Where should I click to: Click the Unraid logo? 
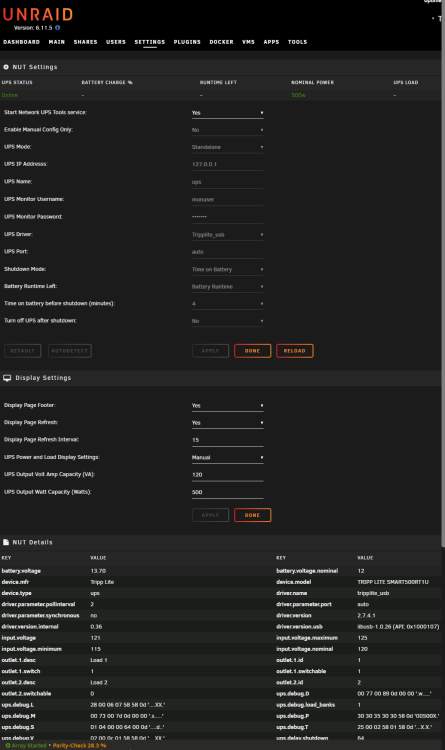coord(38,14)
